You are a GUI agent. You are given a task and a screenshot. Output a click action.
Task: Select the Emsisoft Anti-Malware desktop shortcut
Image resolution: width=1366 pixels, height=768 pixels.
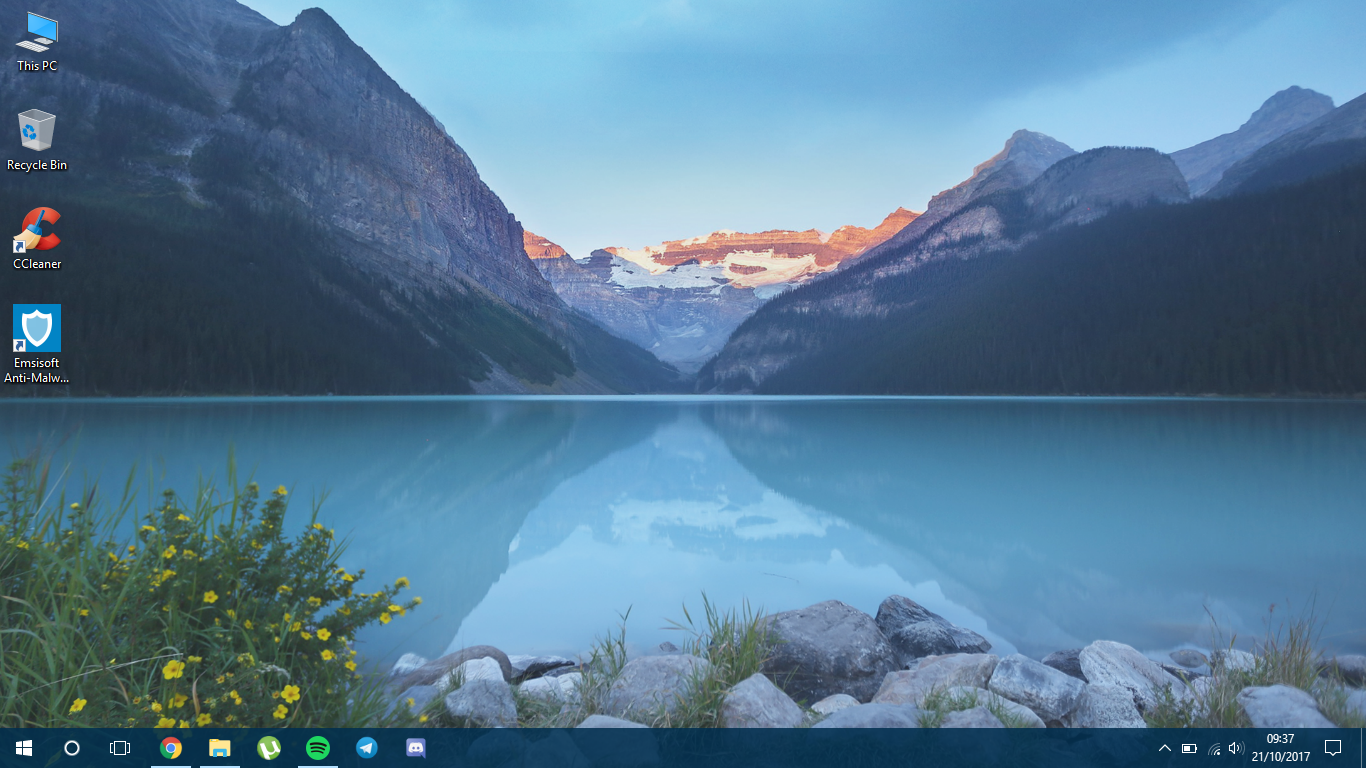coord(37,344)
